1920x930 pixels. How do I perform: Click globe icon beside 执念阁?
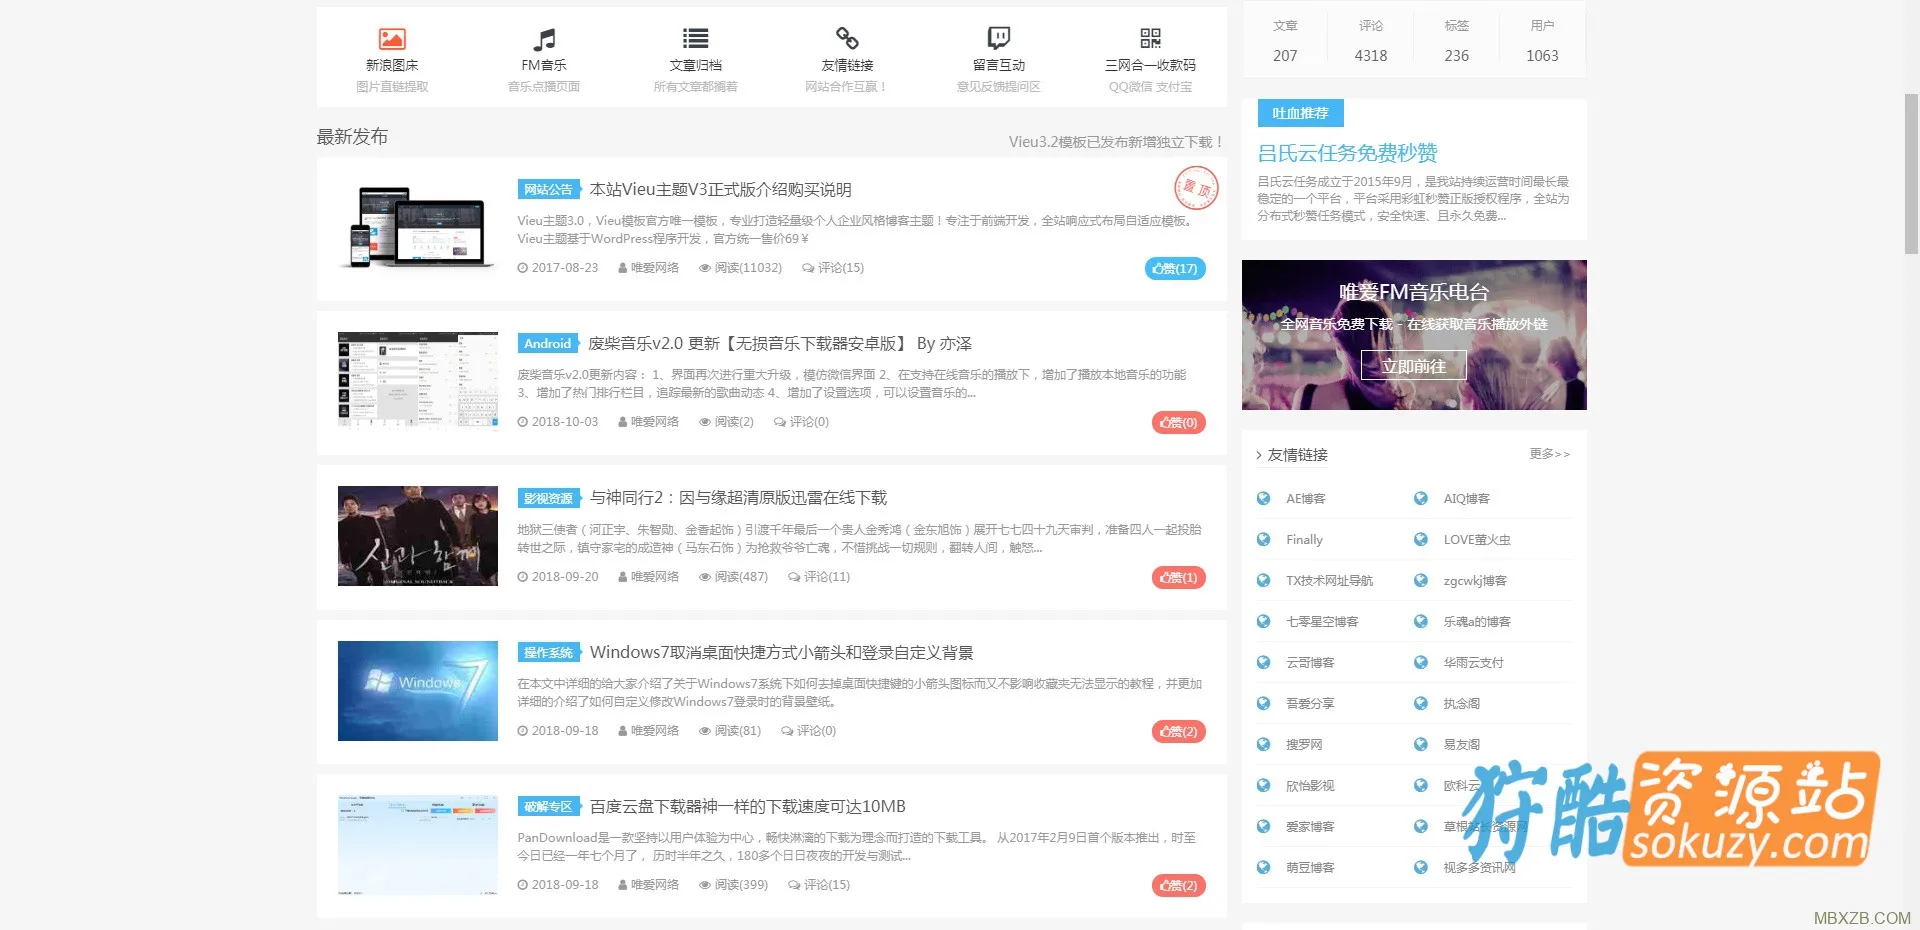1421,703
